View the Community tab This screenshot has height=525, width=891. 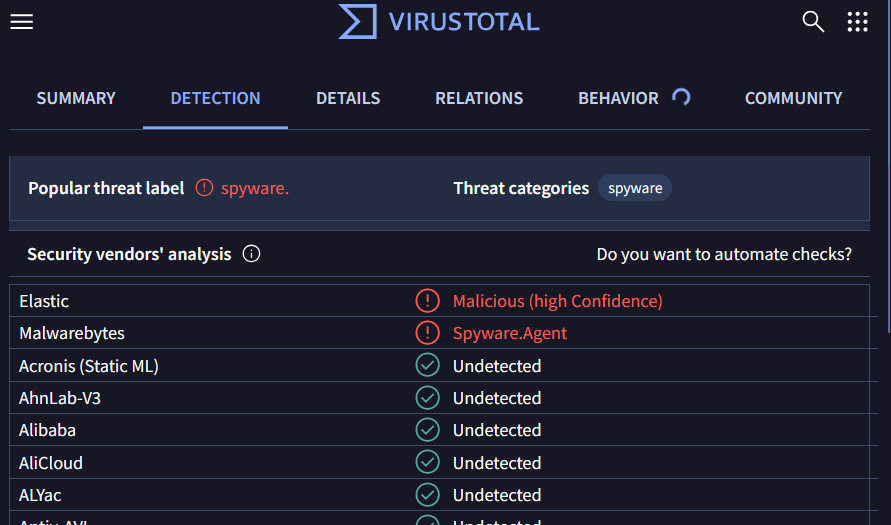click(793, 98)
